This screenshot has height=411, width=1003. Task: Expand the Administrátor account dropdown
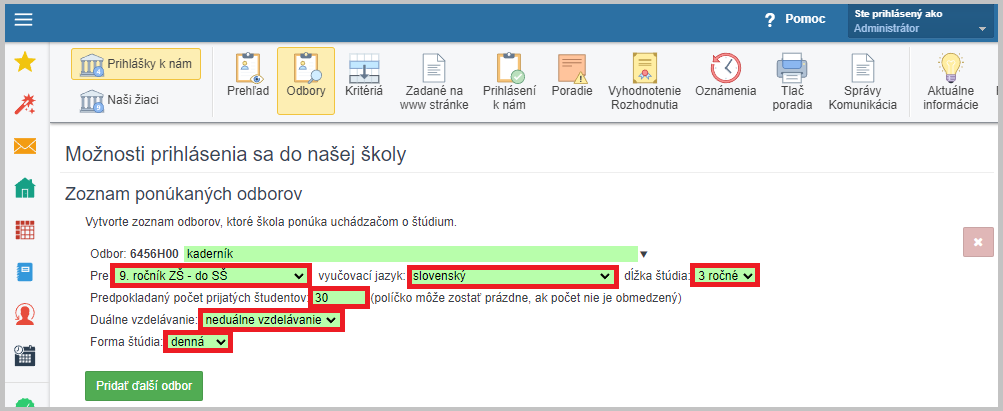pos(920,22)
